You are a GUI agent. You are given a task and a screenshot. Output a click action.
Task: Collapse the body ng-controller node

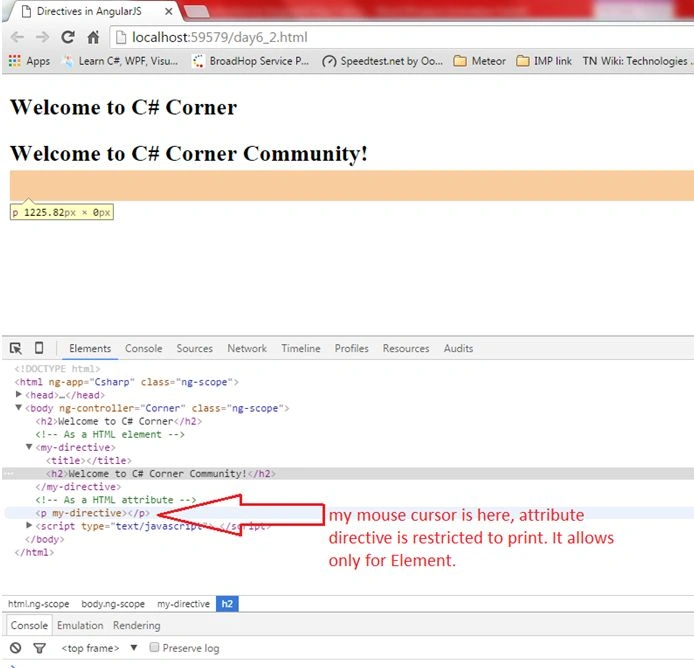click(x=19, y=407)
